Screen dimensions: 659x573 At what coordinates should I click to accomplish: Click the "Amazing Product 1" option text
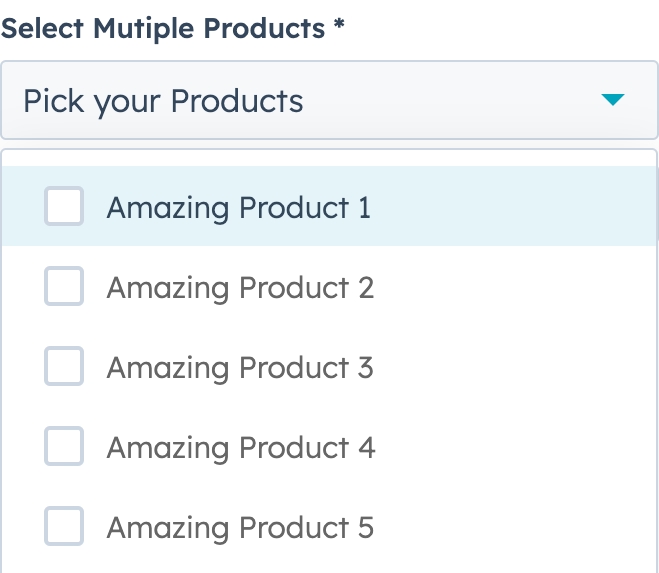click(238, 208)
